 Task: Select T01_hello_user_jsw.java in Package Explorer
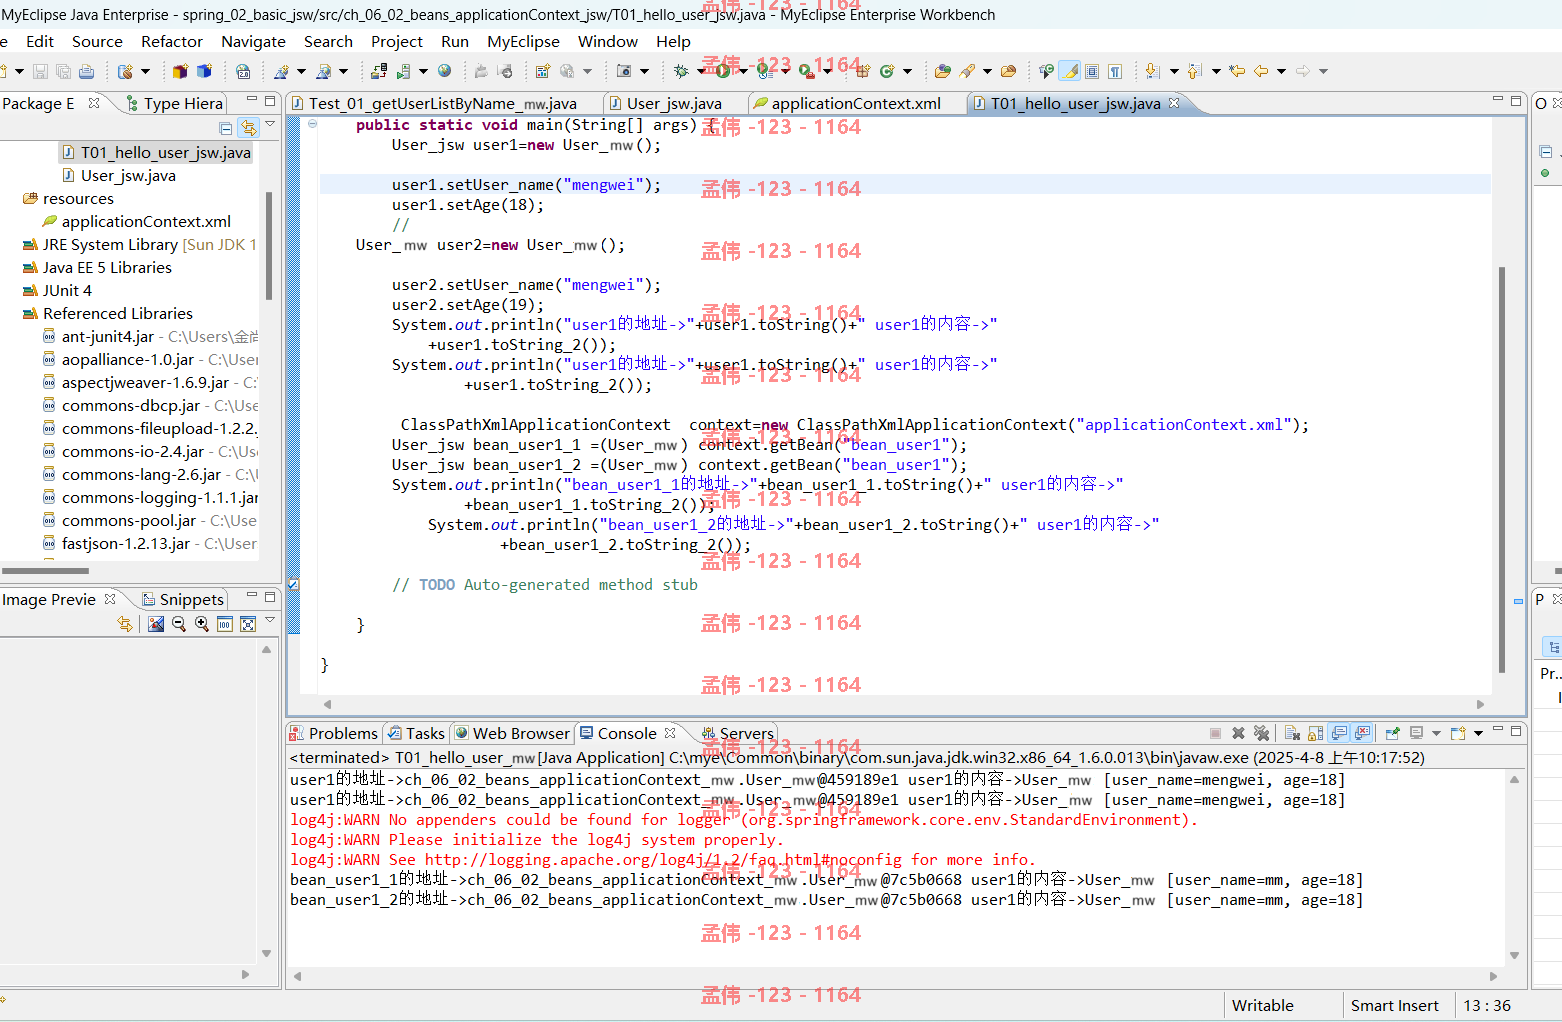(x=157, y=152)
